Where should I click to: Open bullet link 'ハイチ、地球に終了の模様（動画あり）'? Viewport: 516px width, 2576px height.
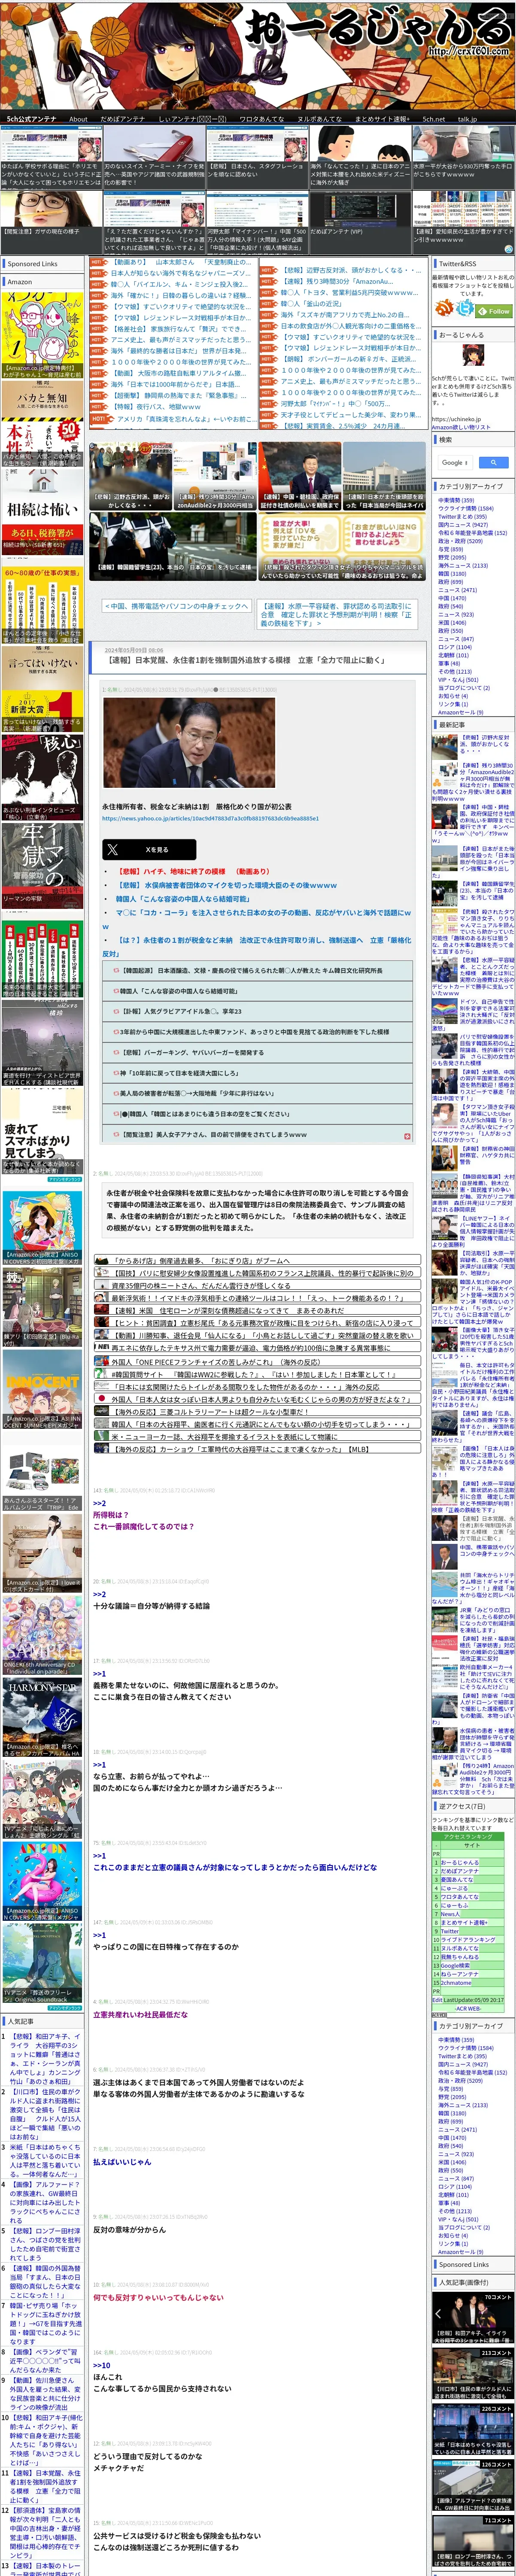click(x=194, y=871)
